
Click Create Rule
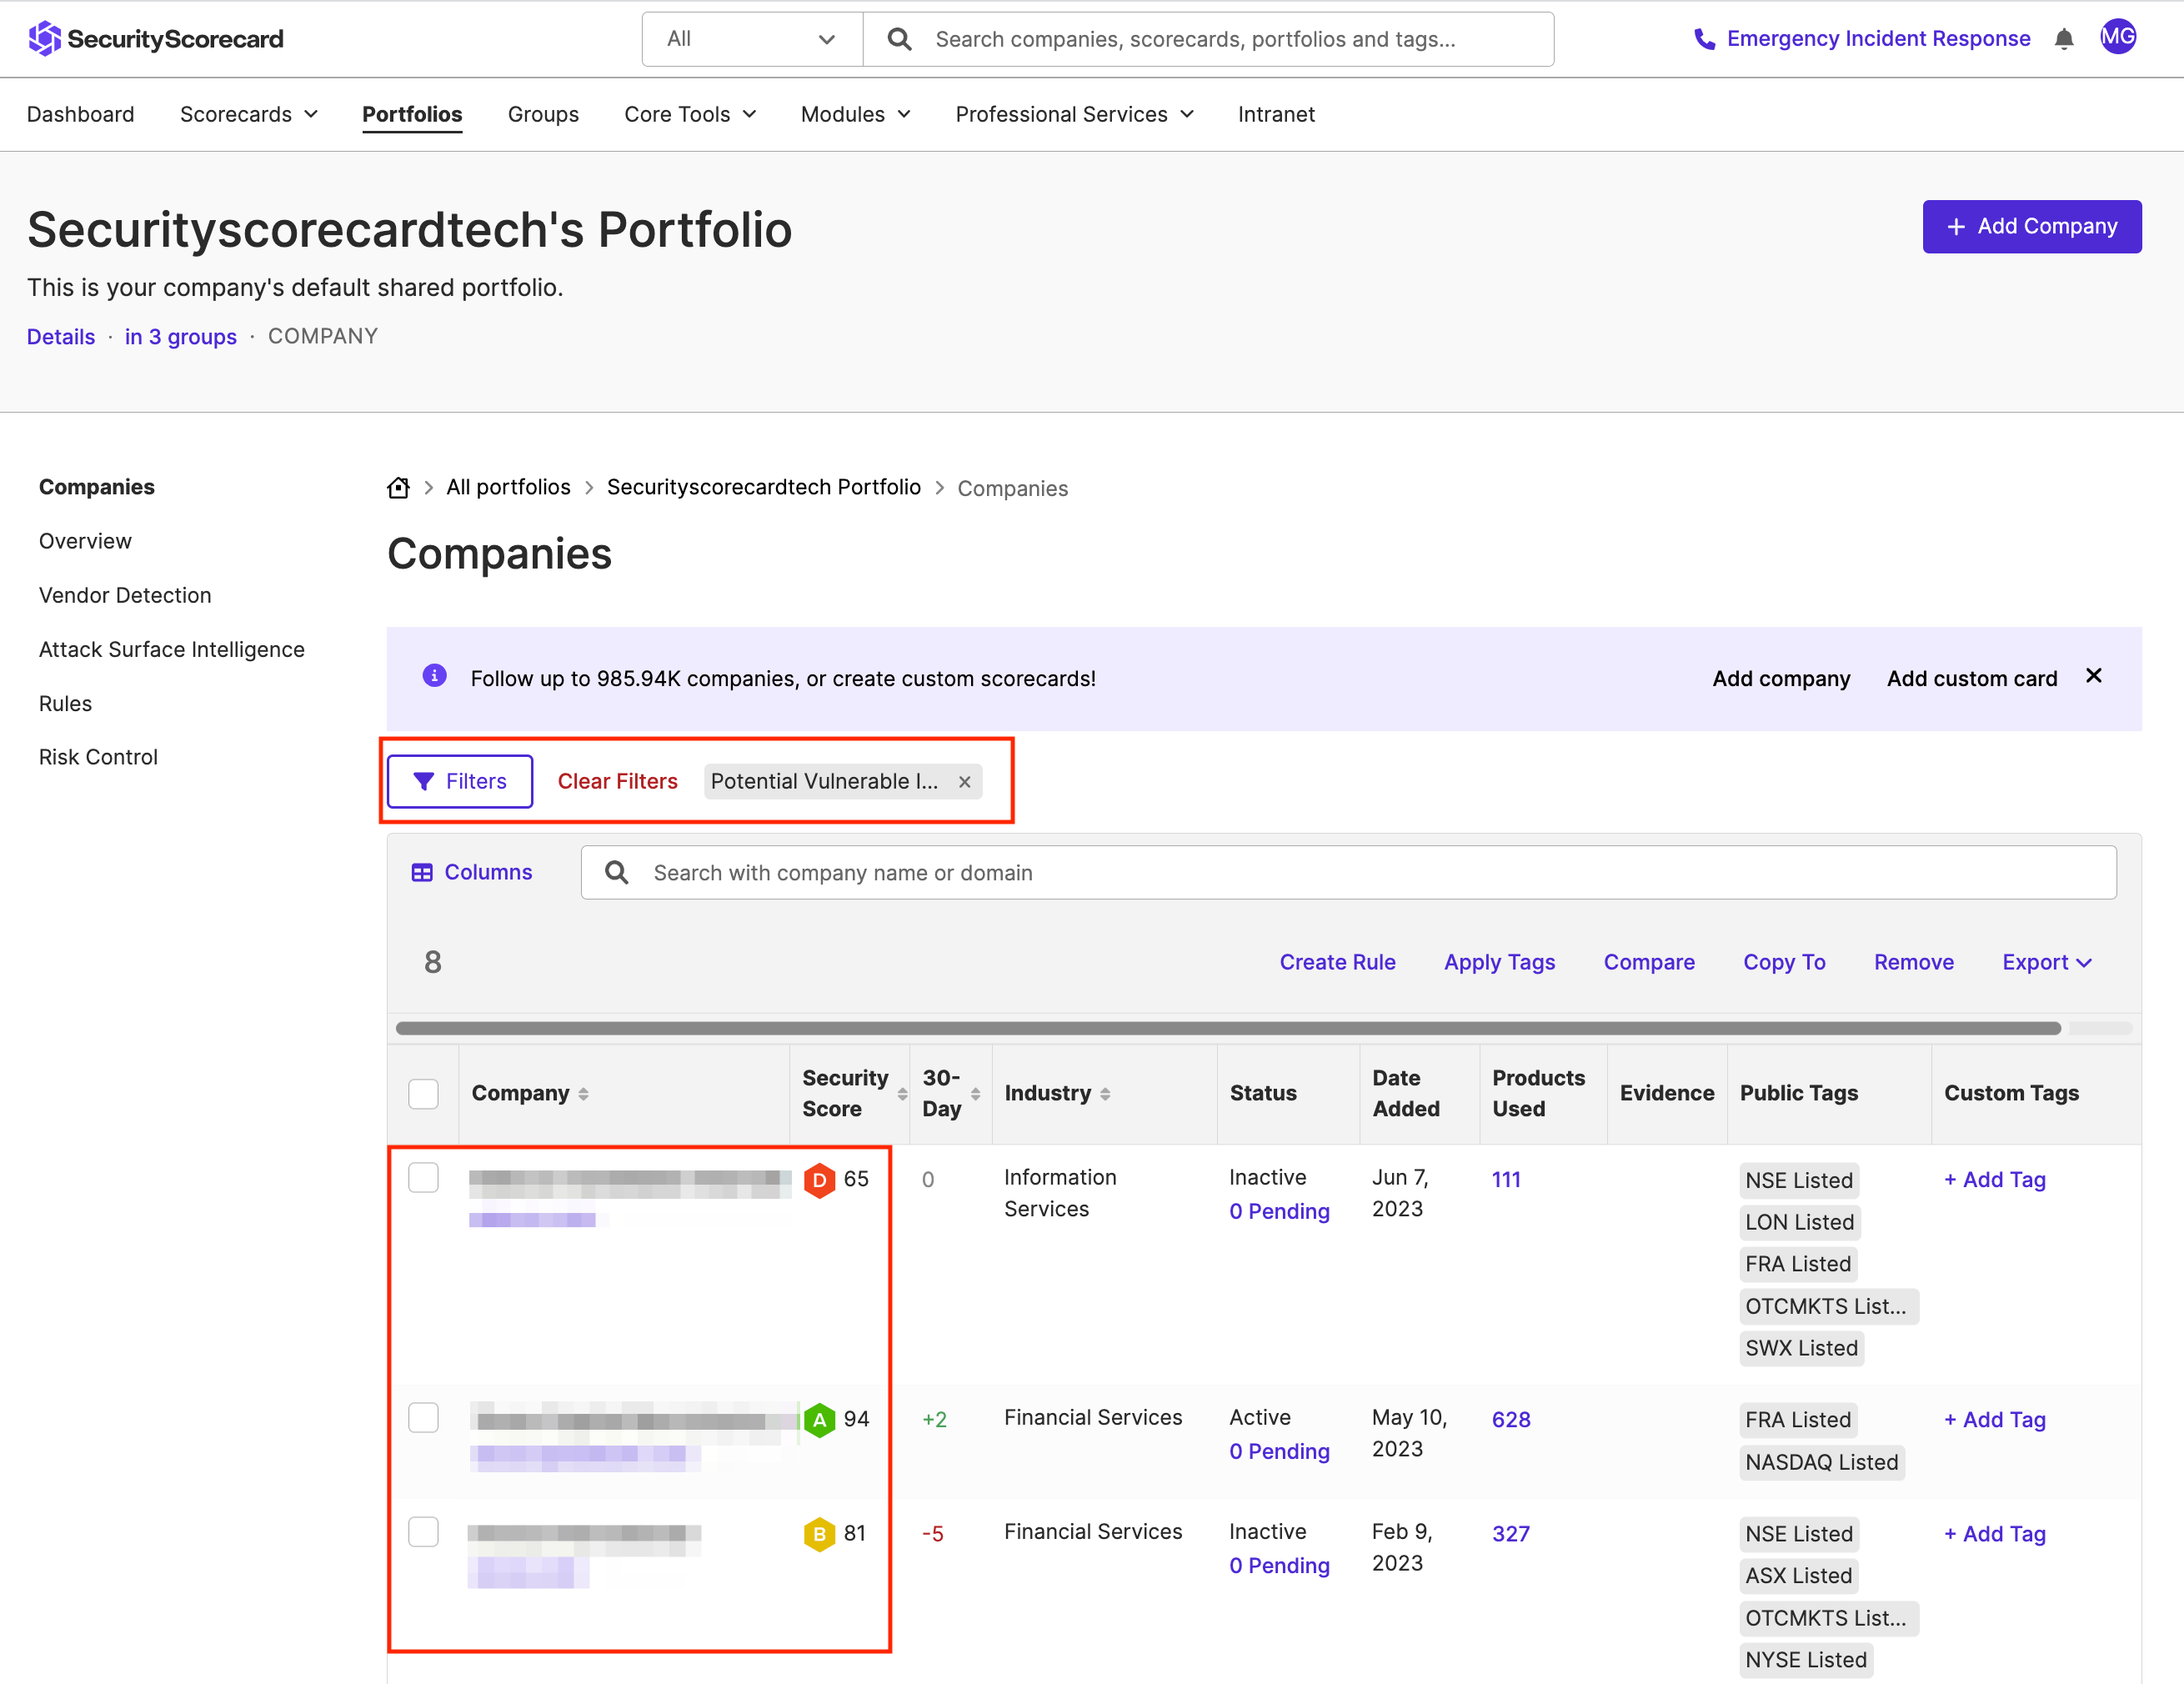pyautogui.click(x=1338, y=962)
